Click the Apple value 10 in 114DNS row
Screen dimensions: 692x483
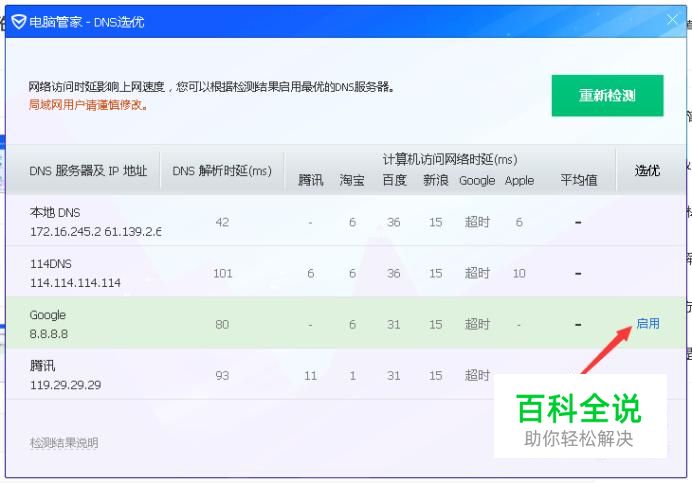point(519,273)
